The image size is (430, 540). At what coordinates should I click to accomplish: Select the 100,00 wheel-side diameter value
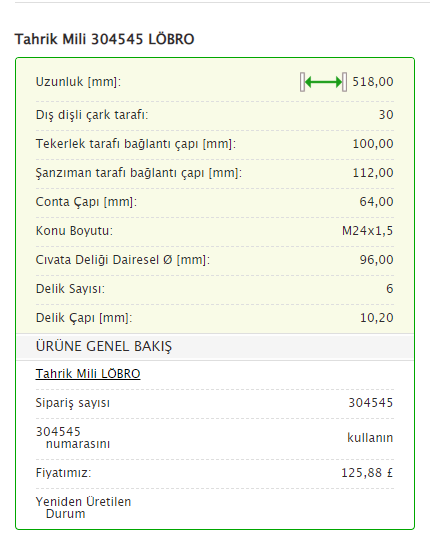click(373, 144)
